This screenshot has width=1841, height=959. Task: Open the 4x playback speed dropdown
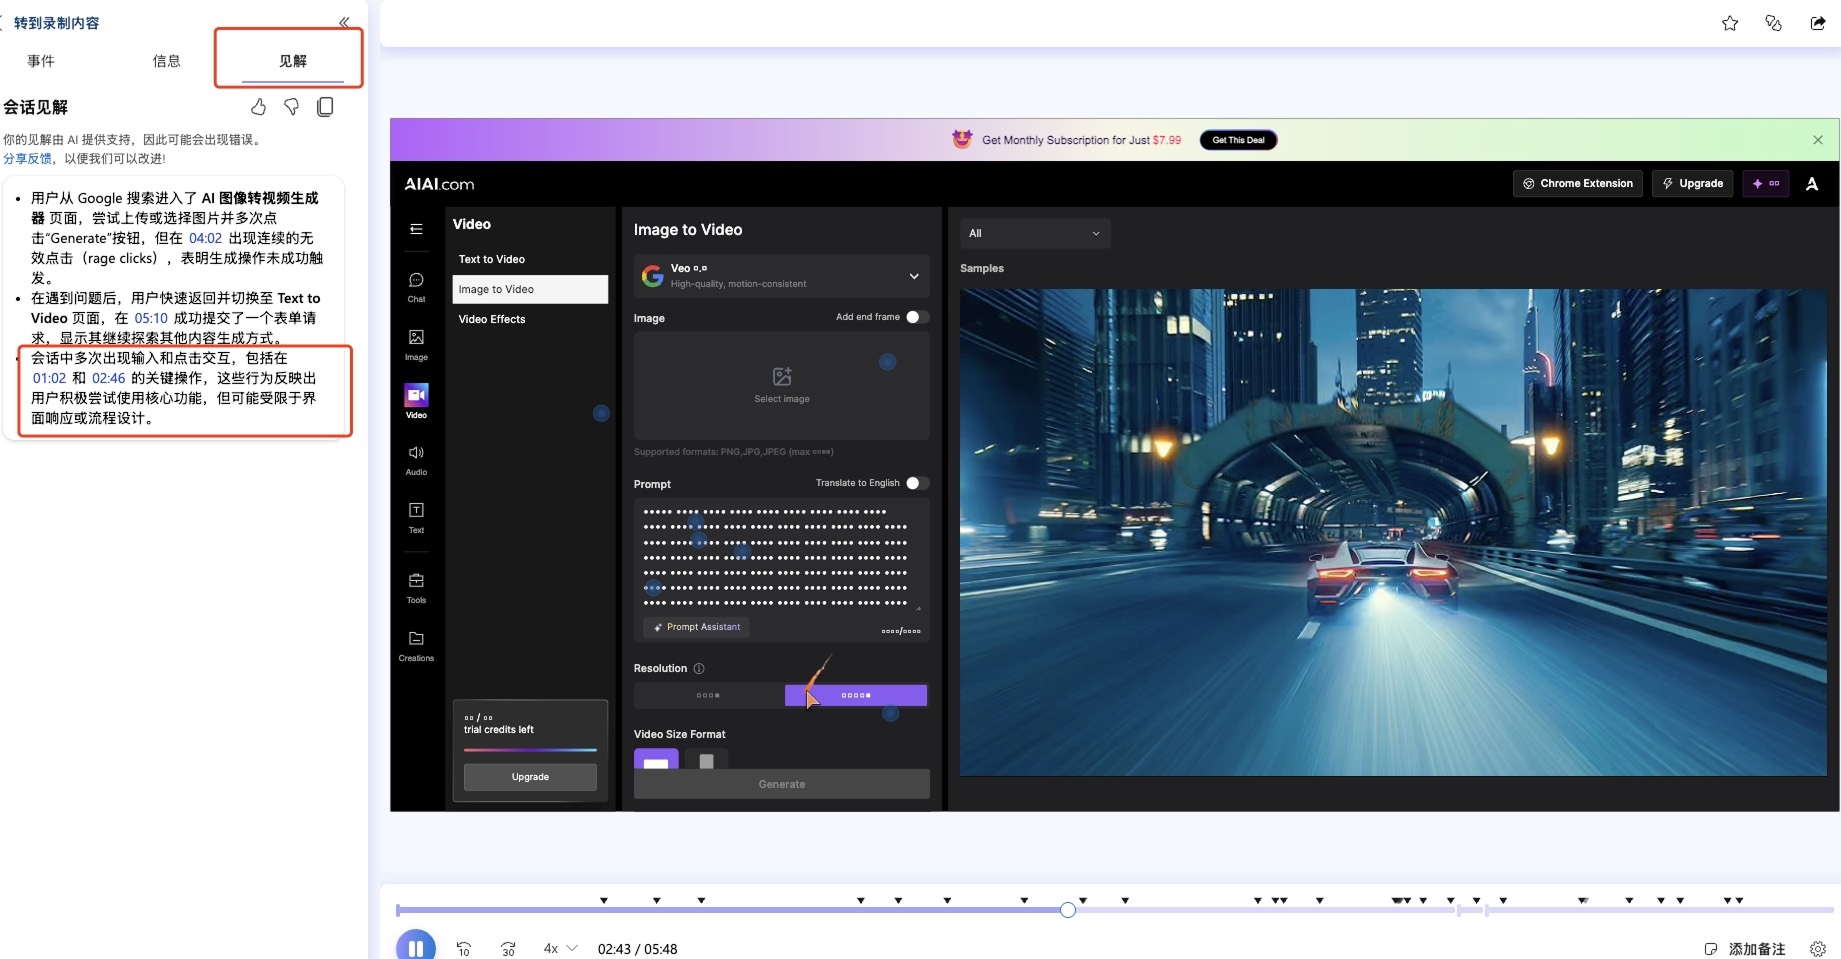tap(560, 948)
